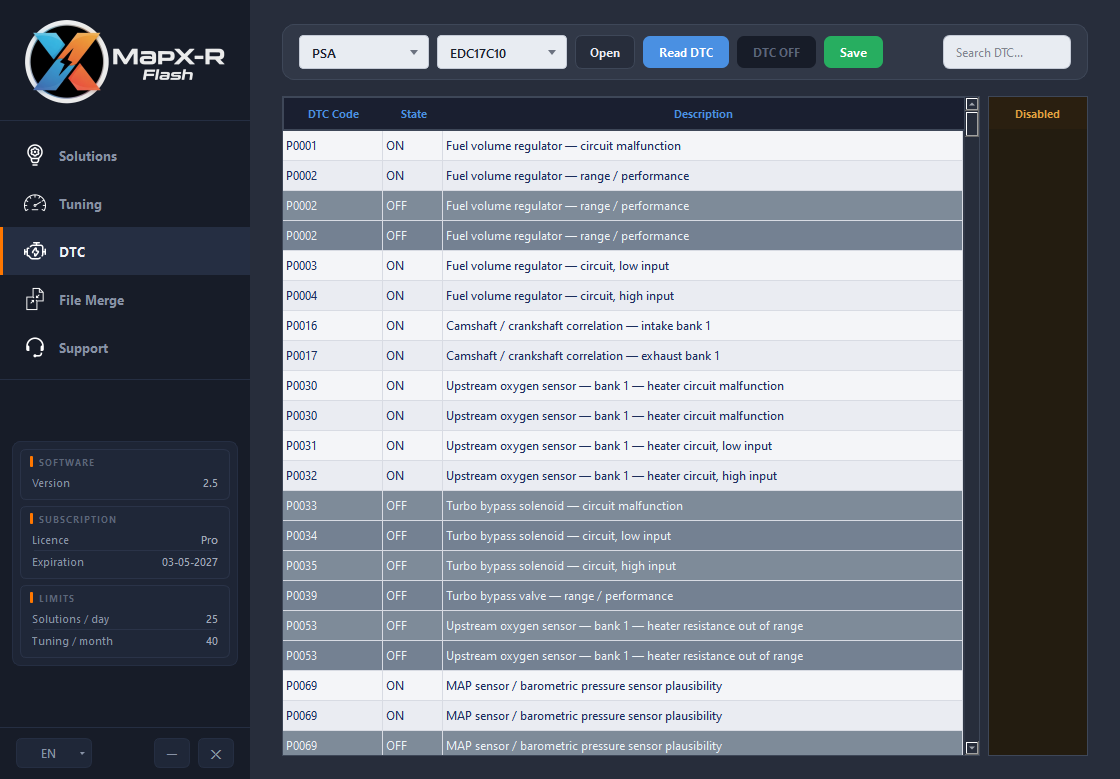Open the Support page
Image resolution: width=1120 pixels, height=779 pixels.
[x=125, y=348]
